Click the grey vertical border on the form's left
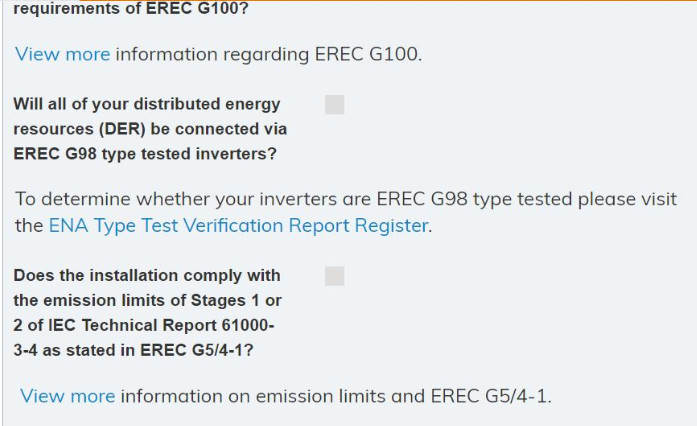The width and height of the screenshot is (697, 426). 2,213
